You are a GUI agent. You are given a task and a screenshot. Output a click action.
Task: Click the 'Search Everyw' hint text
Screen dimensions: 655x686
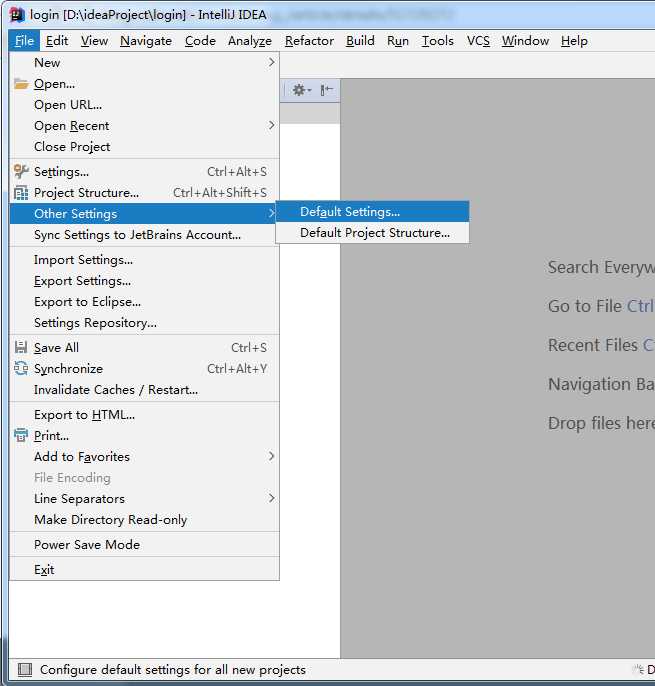[601, 267]
